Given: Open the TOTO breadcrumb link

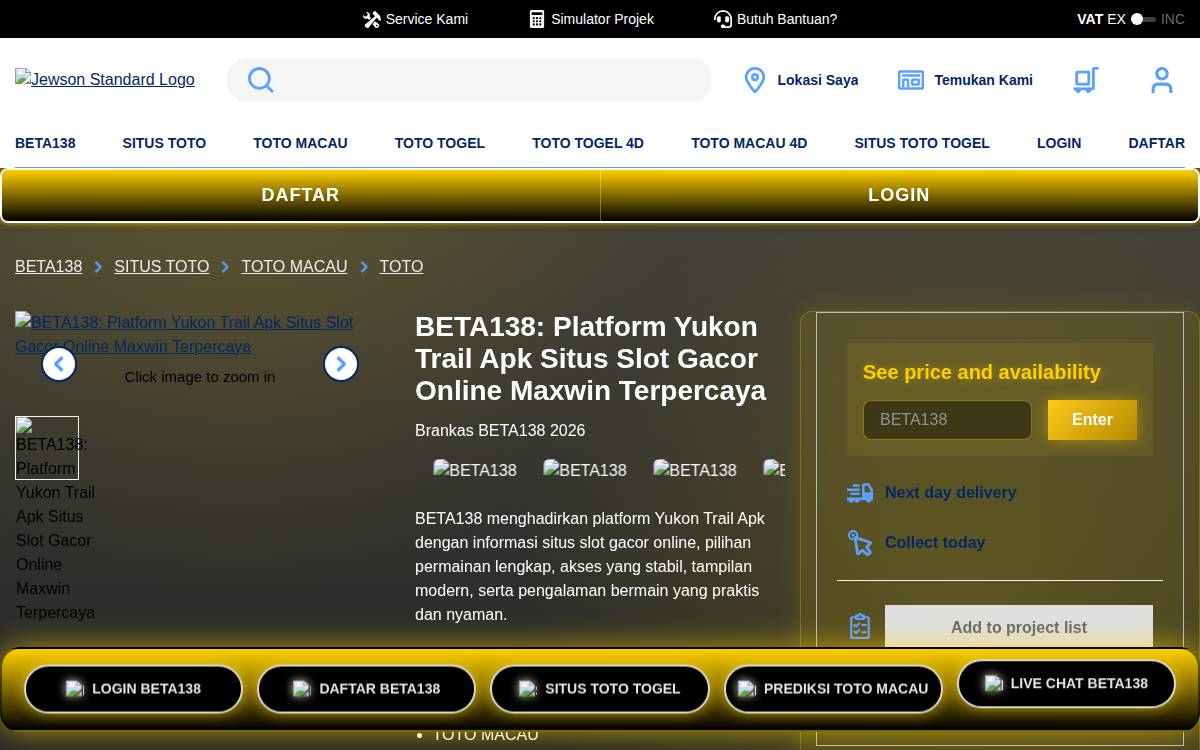Looking at the screenshot, I should pos(401,267).
